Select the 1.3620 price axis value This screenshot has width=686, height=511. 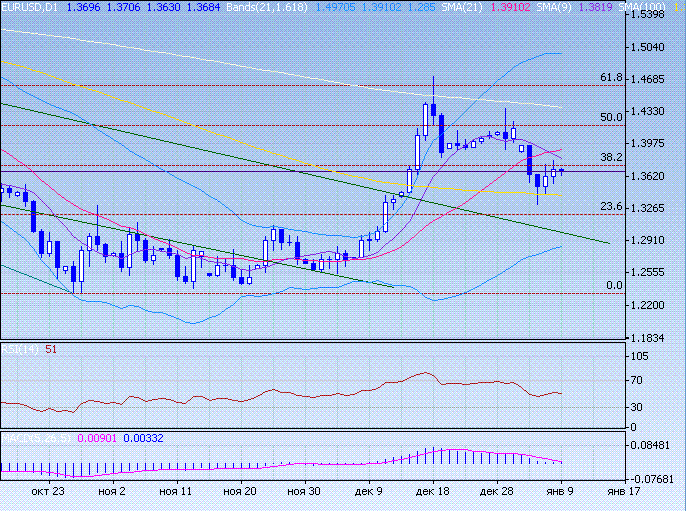(x=649, y=176)
